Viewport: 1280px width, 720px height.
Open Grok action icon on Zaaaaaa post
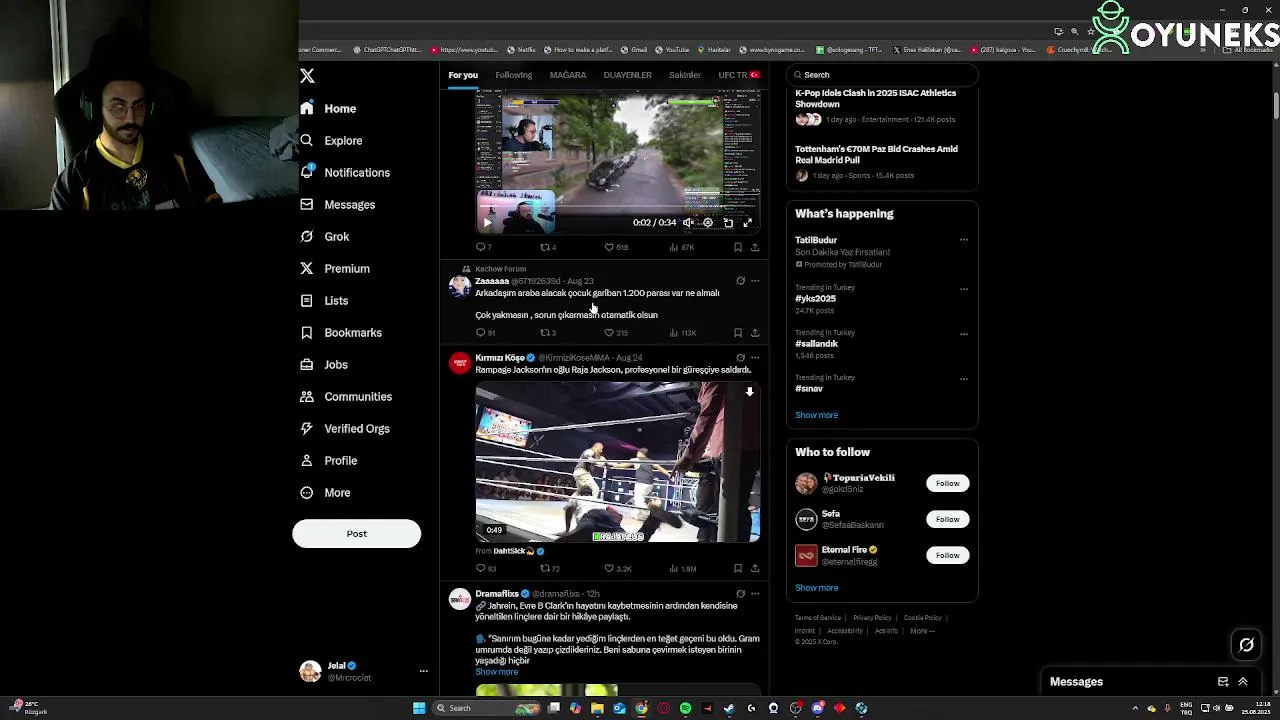point(740,281)
